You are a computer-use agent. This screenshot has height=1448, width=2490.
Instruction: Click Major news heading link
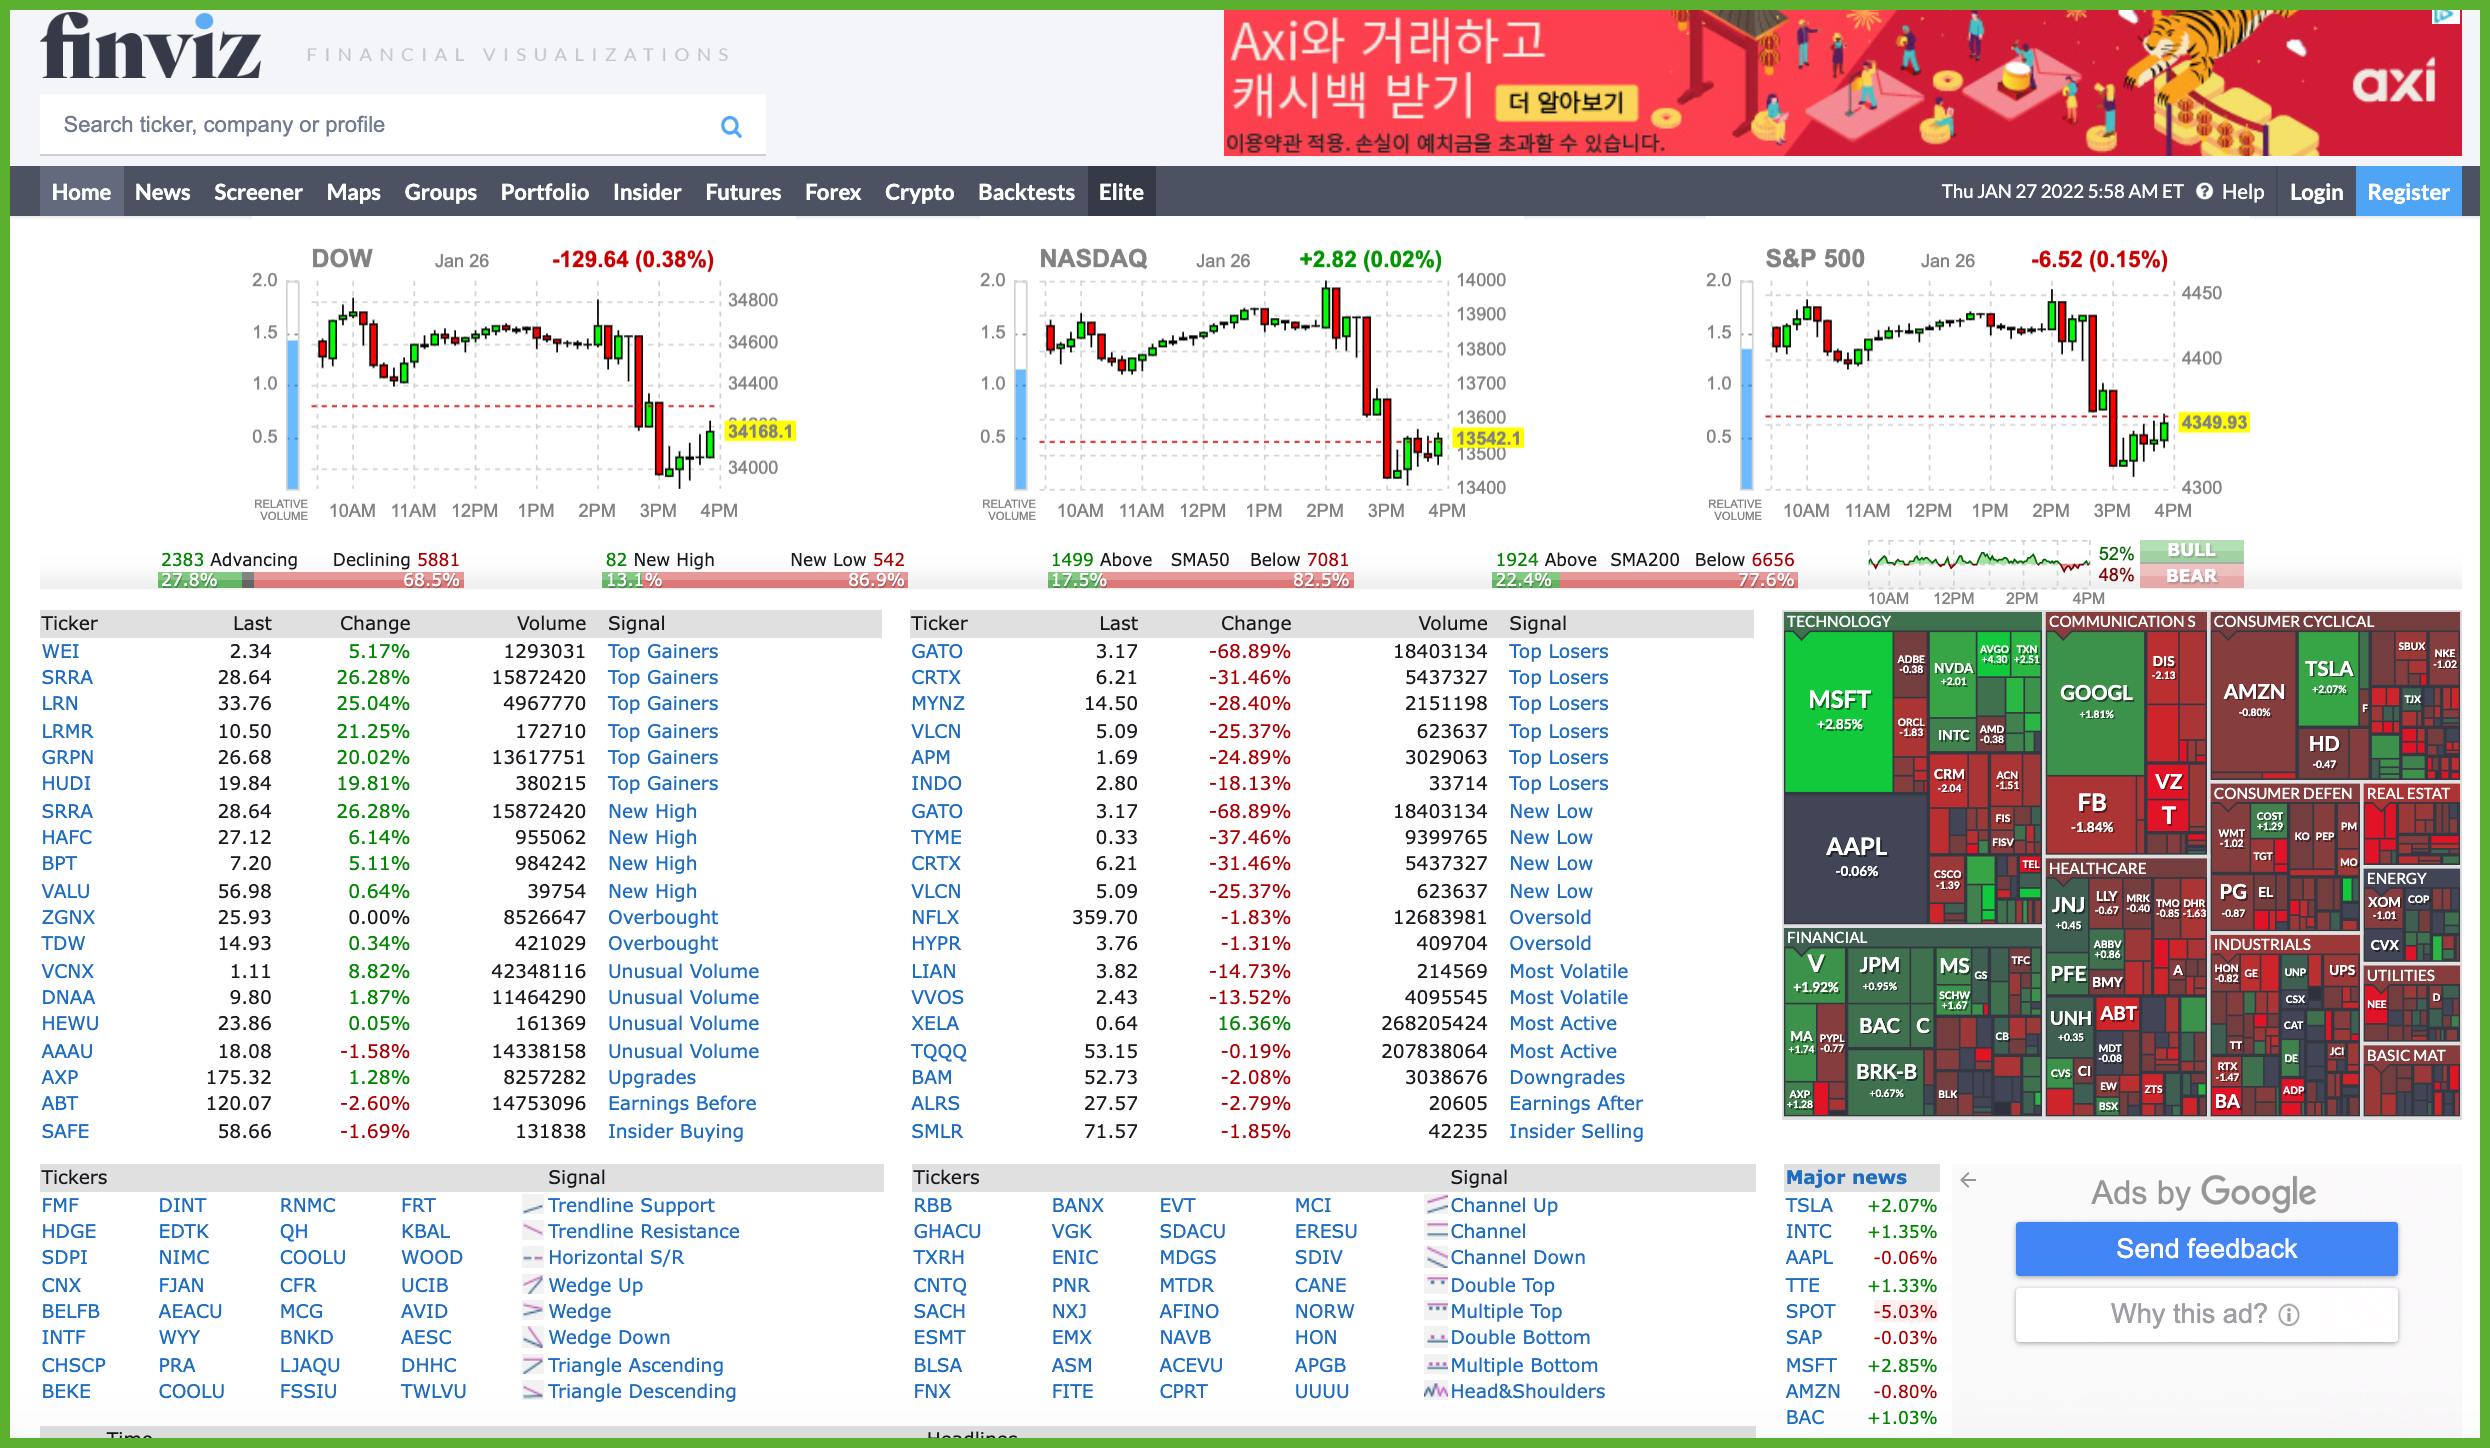tap(1846, 1177)
